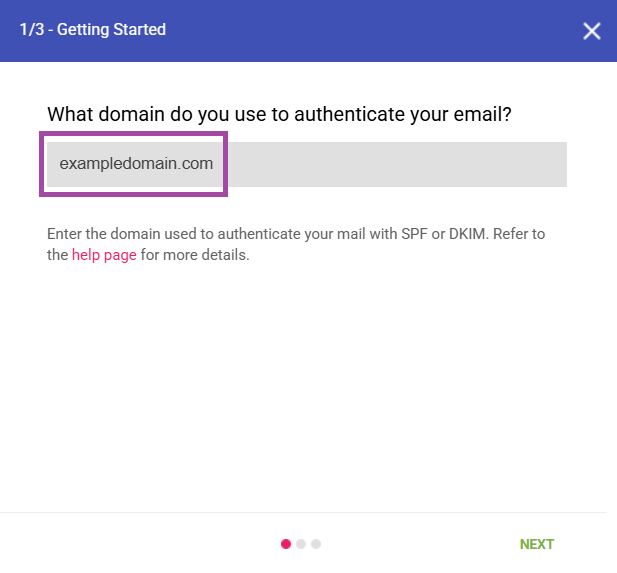Click the footer area left of the step dots
This screenshot has height=573, width=617.
click(140, 544)
